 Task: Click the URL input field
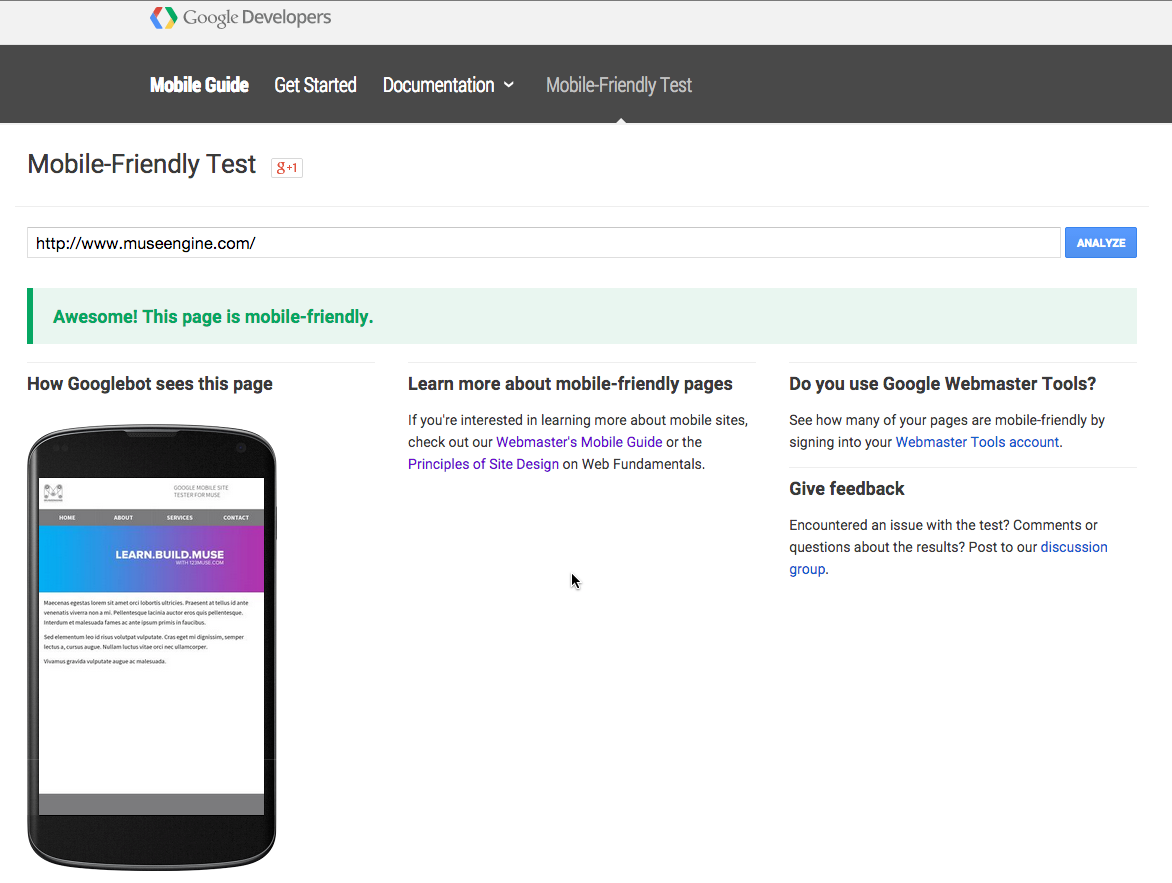click(543, 243)
